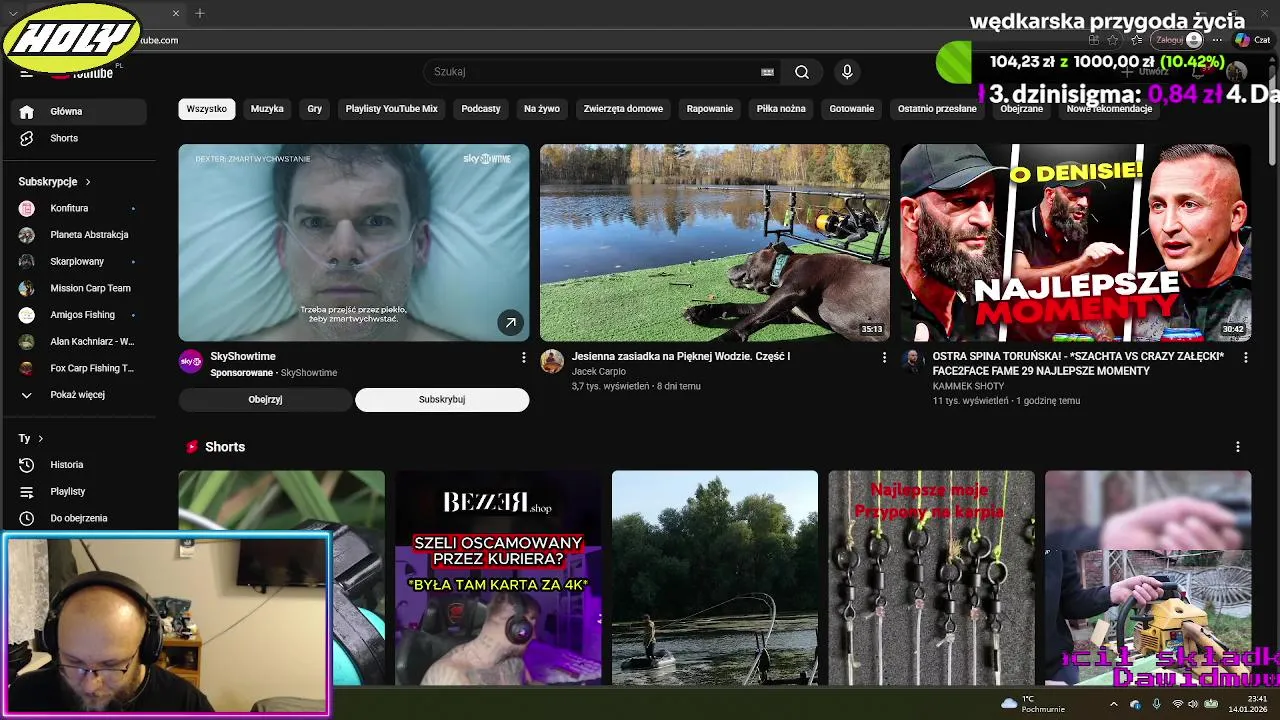Select the Piłka nożna filter chip
This screenshot has width=1280, height=720.
coord(781,109)
